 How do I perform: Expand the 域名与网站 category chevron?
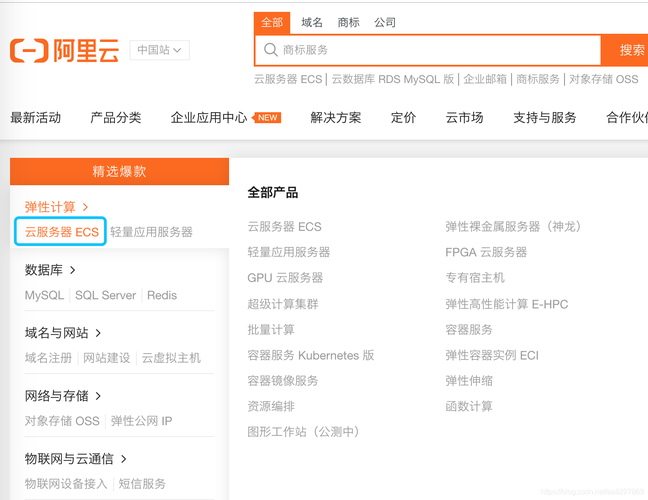[98, 333]
